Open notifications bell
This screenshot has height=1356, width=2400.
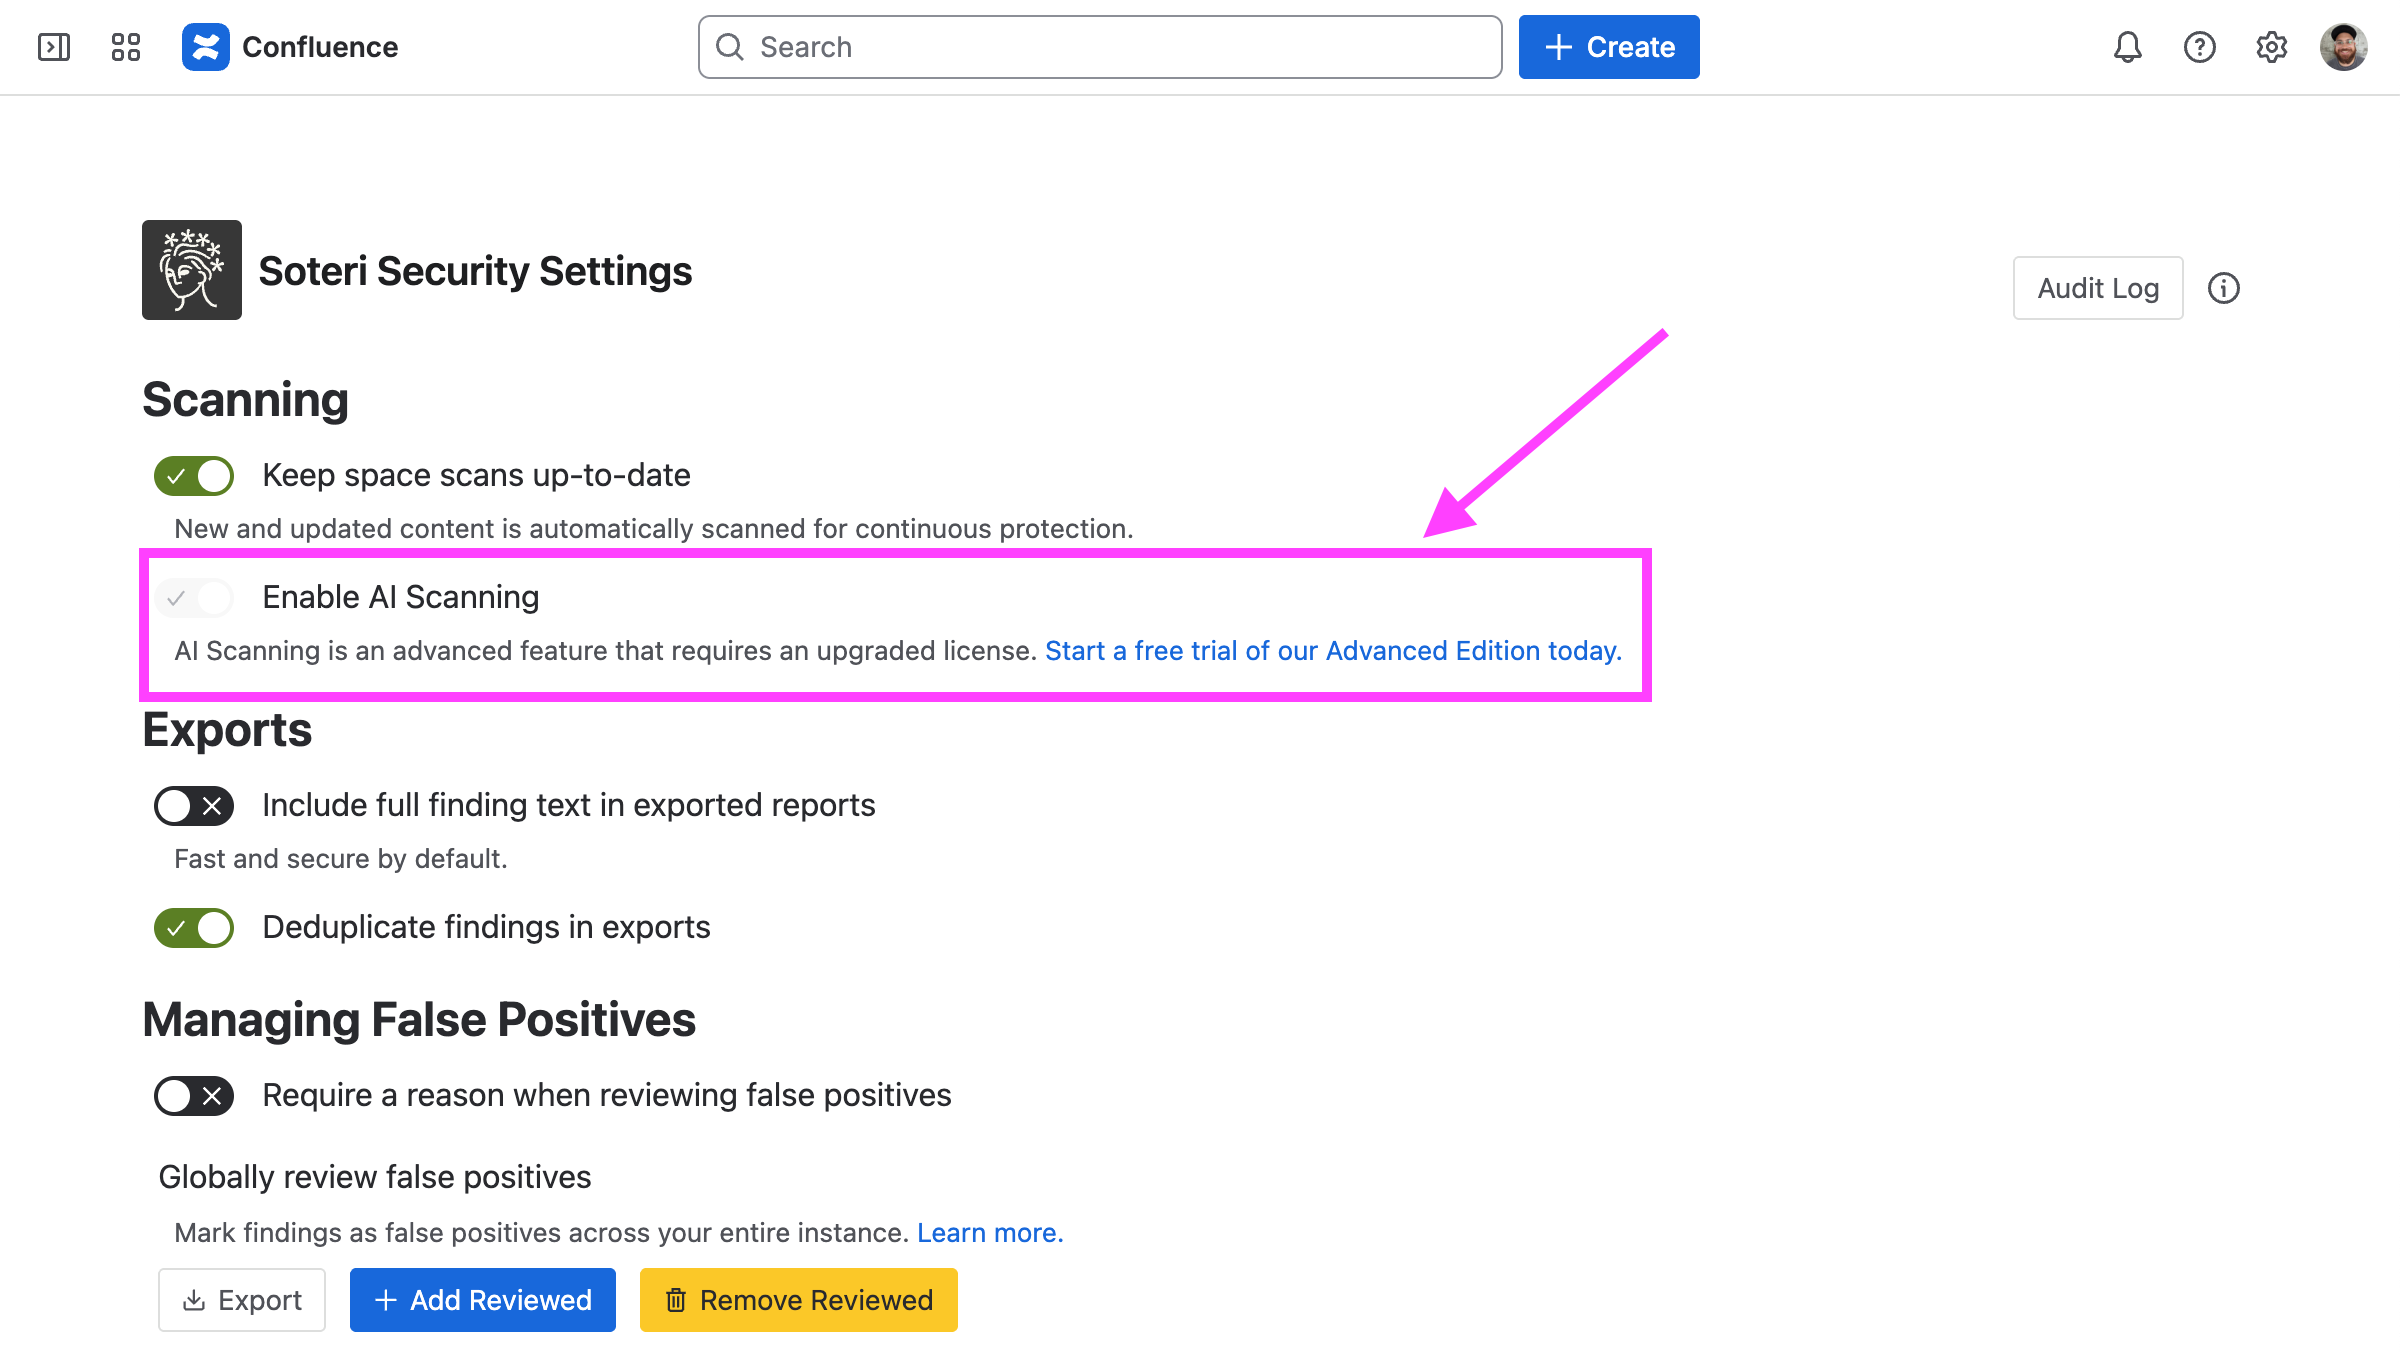[x=2128, y=47]
